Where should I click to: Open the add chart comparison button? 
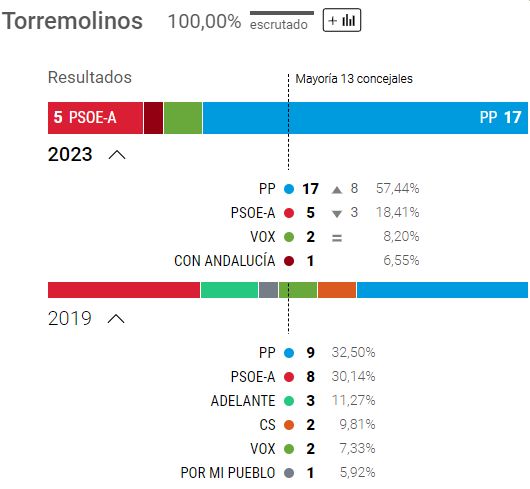pos(342,20)
